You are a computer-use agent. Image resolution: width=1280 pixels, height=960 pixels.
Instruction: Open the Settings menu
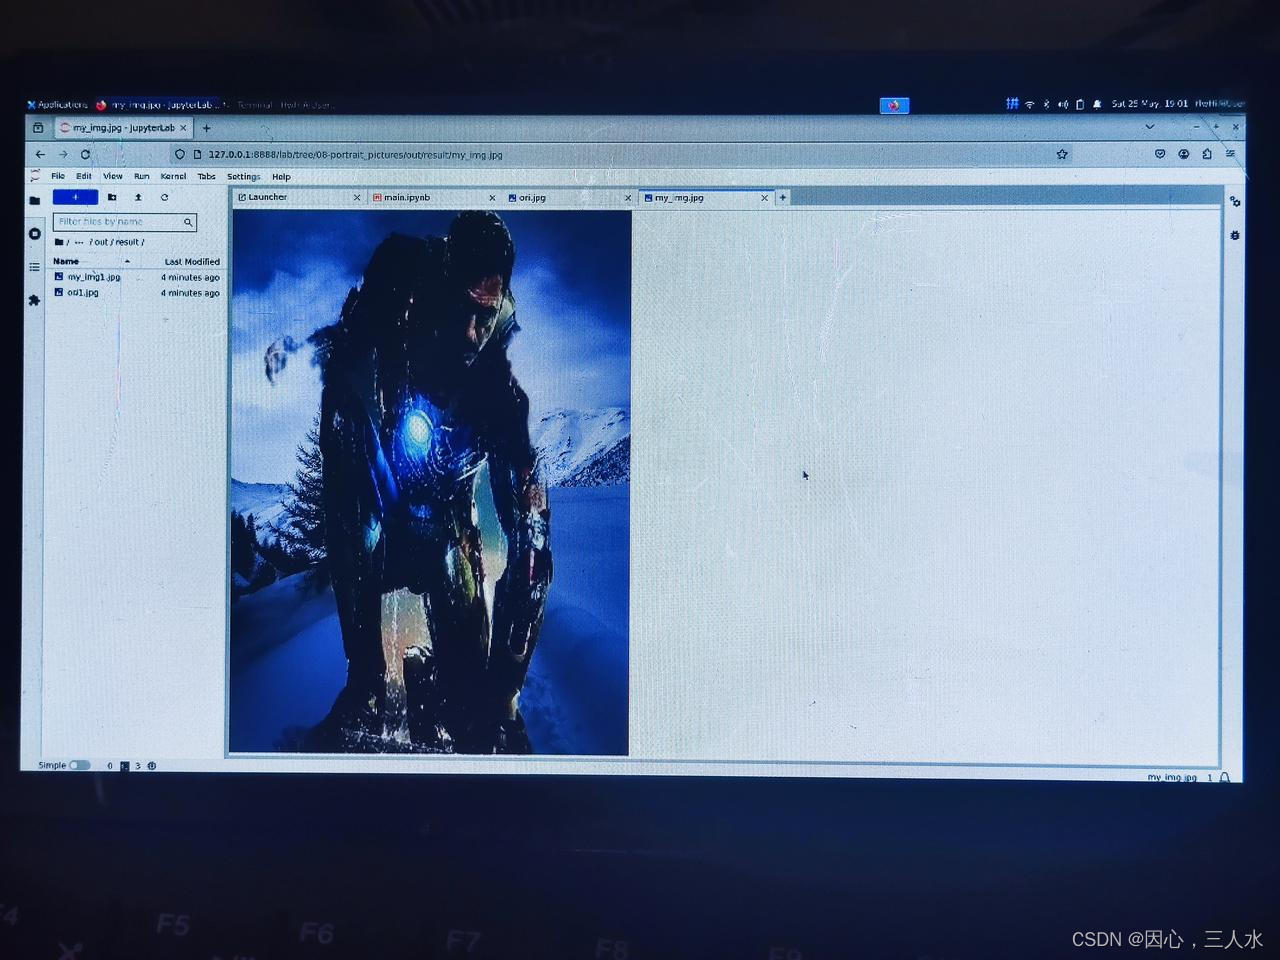(x=243, y=176)
